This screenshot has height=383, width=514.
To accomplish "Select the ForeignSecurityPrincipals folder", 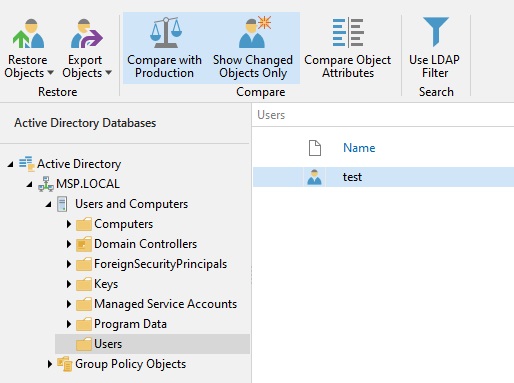I will (x=160, y=264).
